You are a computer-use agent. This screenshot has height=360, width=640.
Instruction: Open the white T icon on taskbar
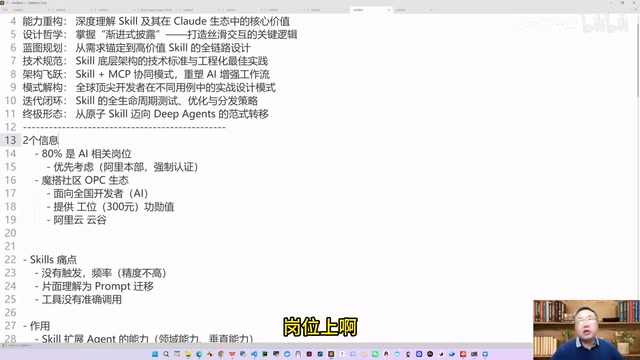342,354
